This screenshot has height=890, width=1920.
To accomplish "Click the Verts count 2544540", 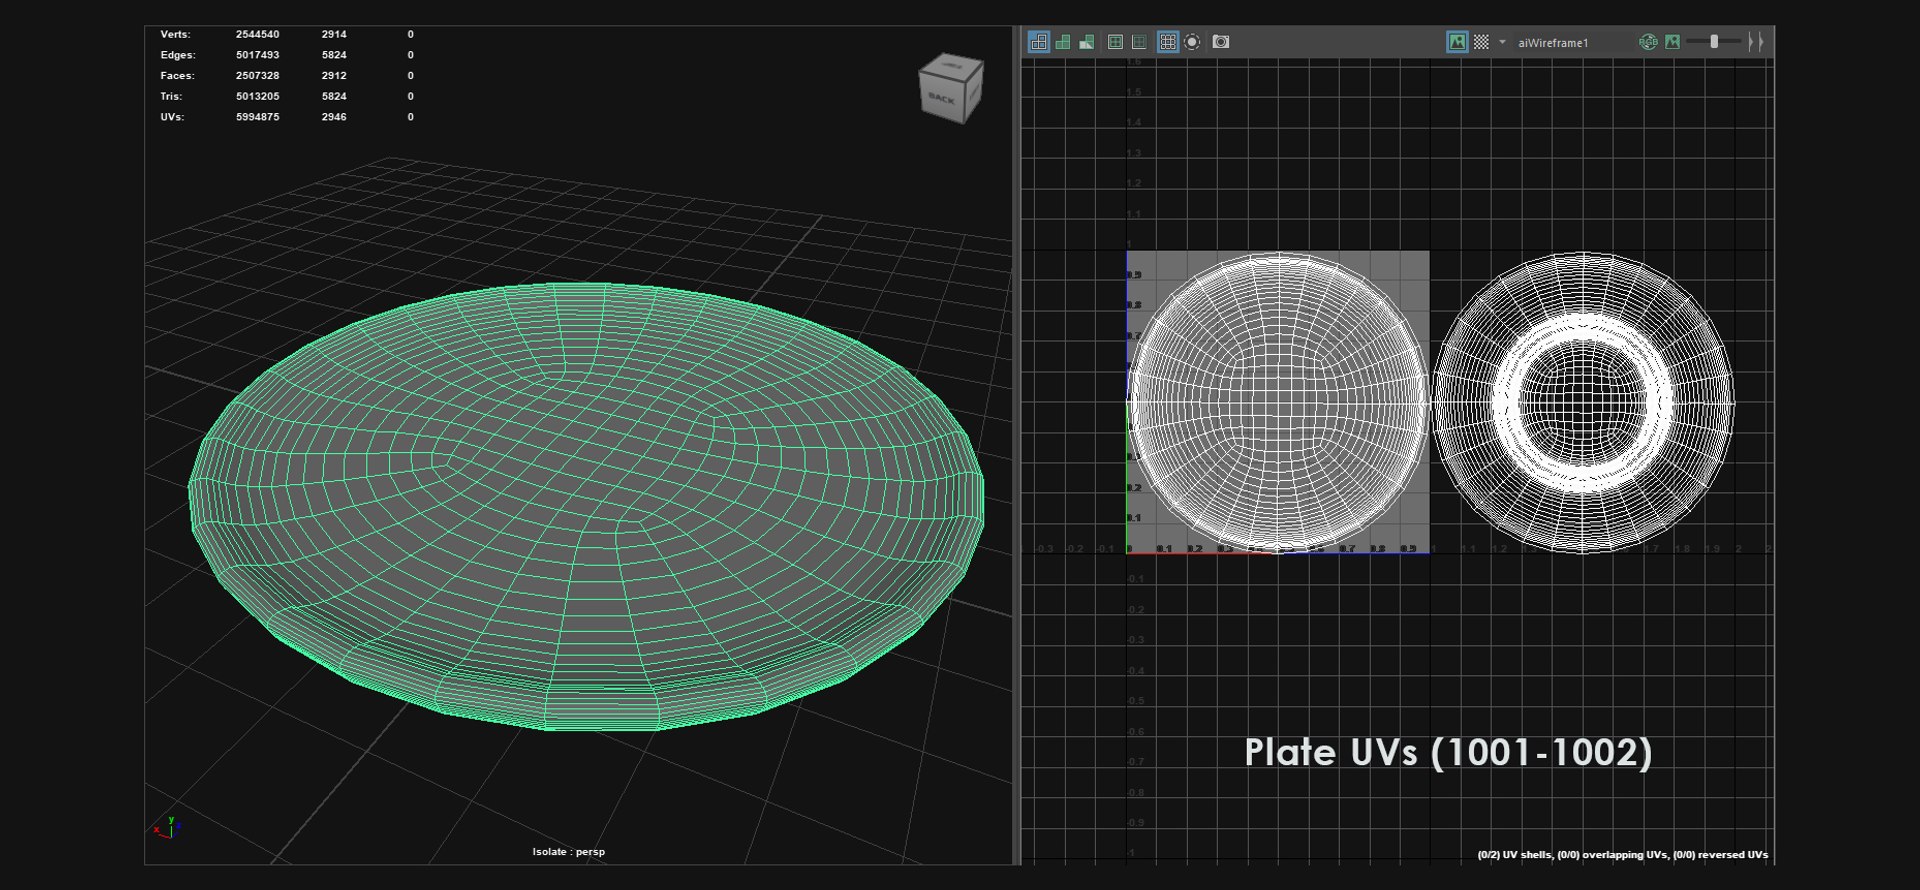I will [x=257, y=34].
